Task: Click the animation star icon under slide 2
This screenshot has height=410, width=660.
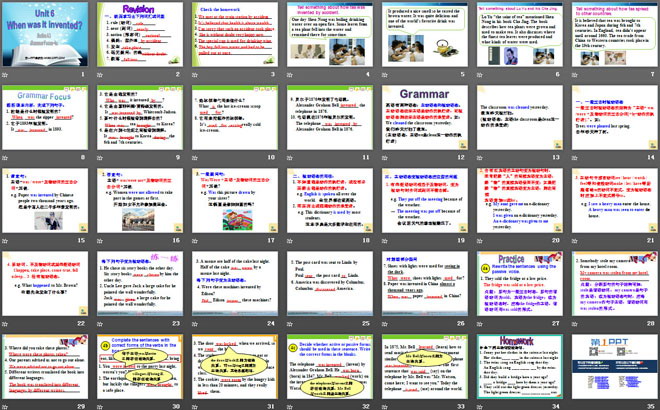Action: coord(100,75)
